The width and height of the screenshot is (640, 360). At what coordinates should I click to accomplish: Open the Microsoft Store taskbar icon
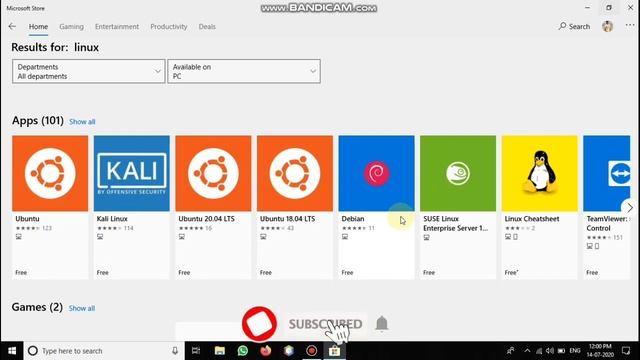click(334, 351)
